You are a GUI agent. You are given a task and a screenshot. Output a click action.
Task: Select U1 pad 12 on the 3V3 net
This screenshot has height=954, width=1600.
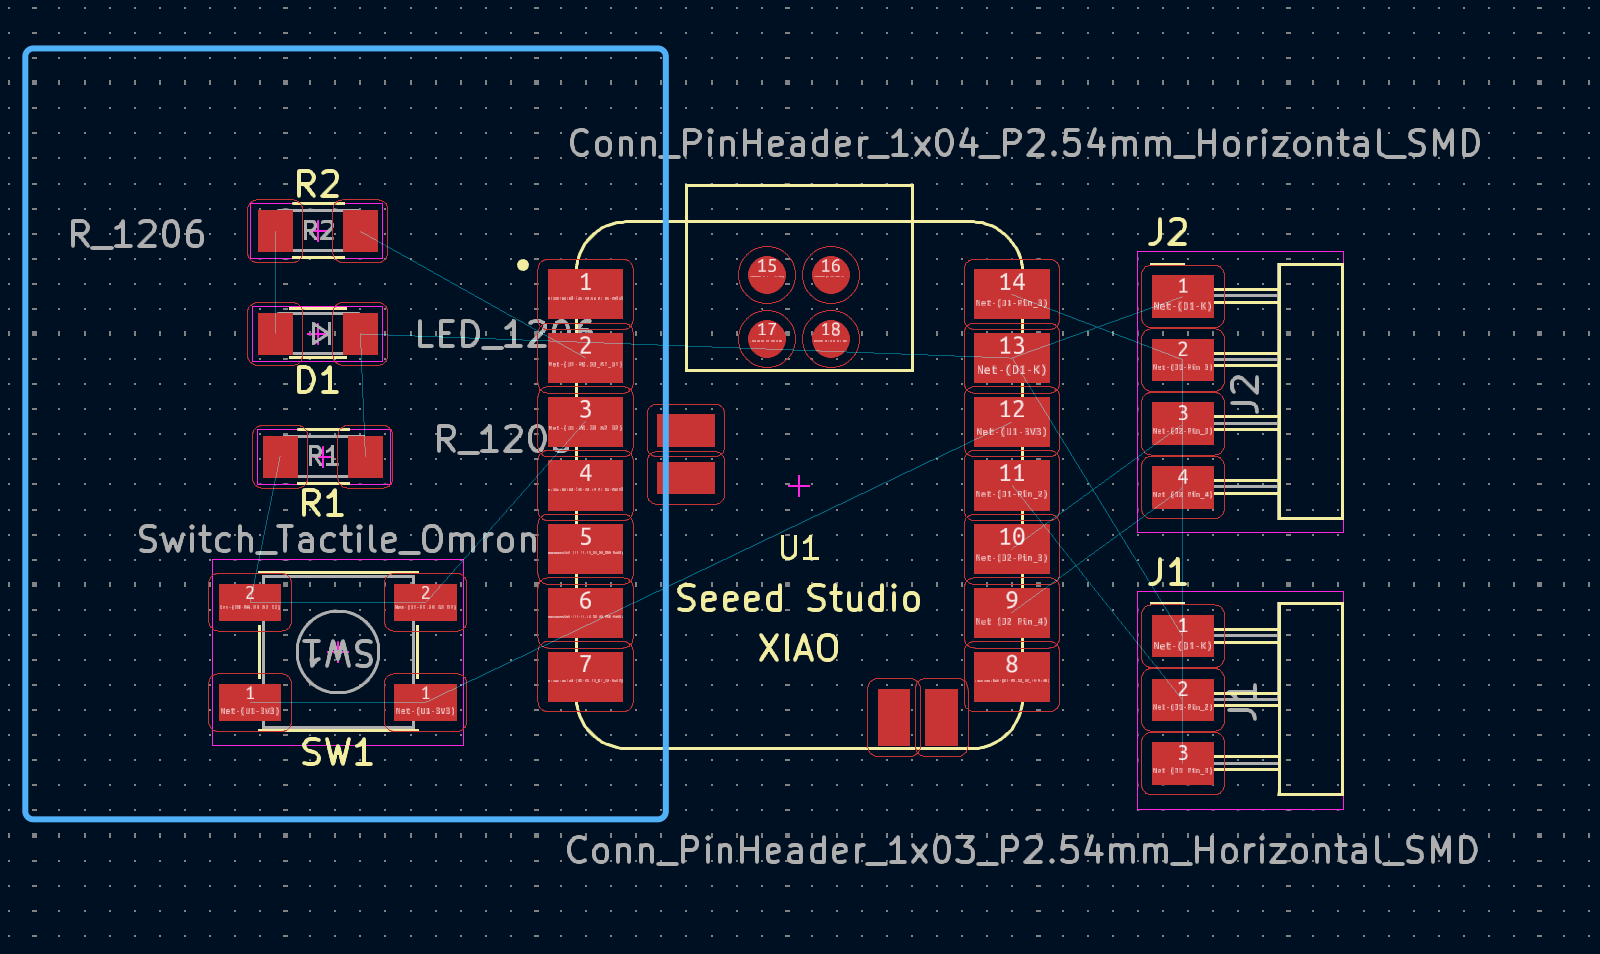click(x=1011, y=420)
